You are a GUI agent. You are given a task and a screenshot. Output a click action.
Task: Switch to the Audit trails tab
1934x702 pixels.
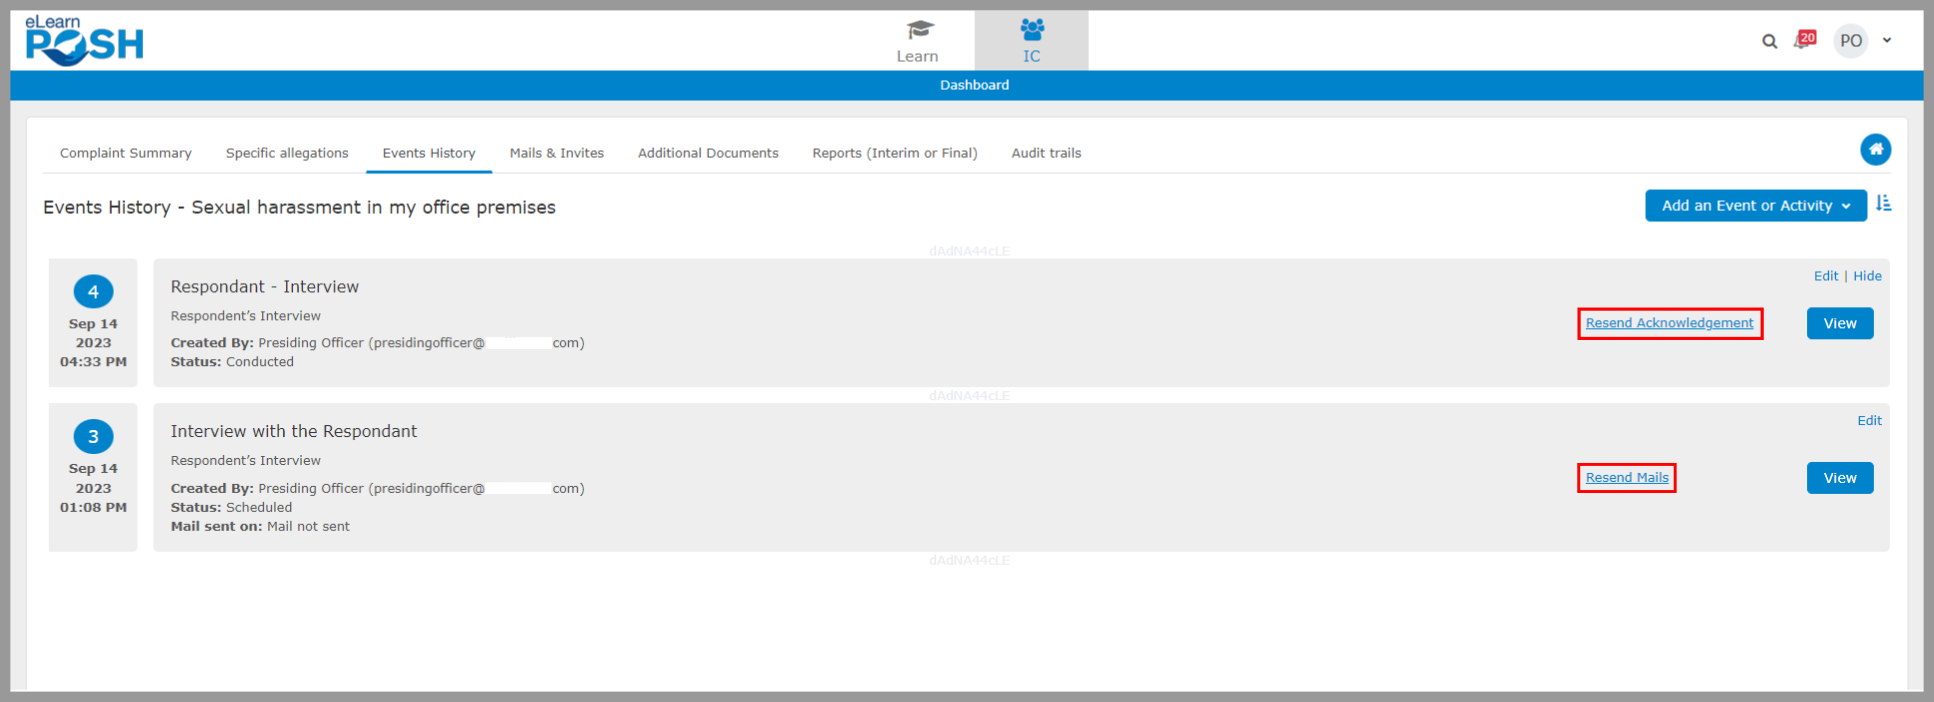pyautogui.click(x=1046, y=153)
